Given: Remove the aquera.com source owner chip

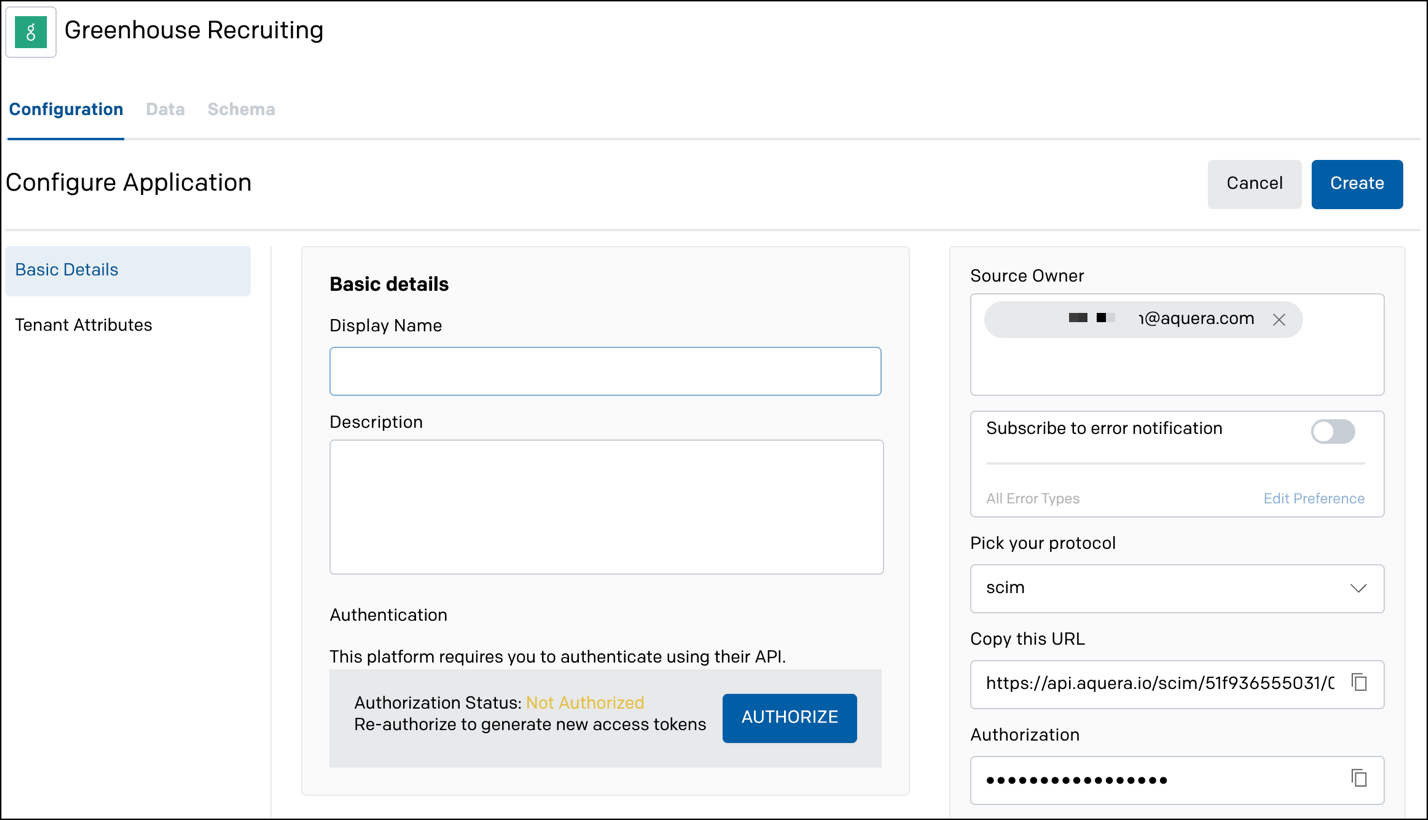Looking at the screenshot, I should 1279,320.
